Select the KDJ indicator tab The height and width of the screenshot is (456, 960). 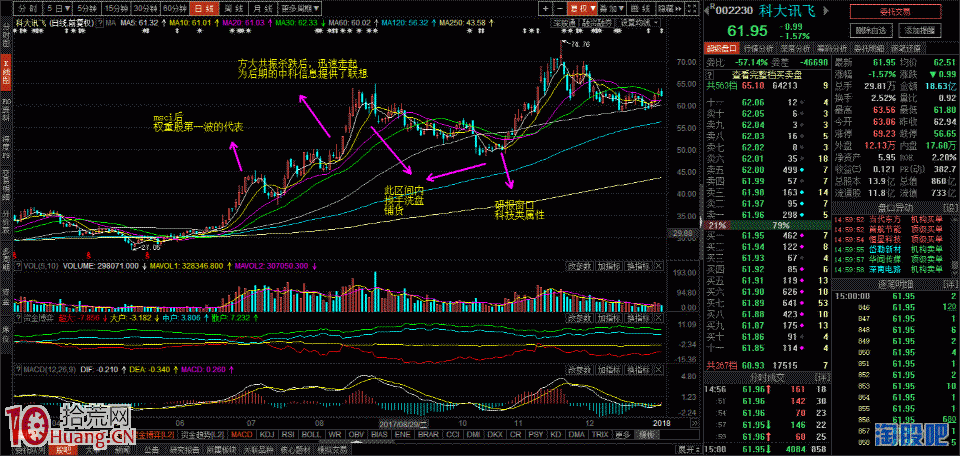267,434
